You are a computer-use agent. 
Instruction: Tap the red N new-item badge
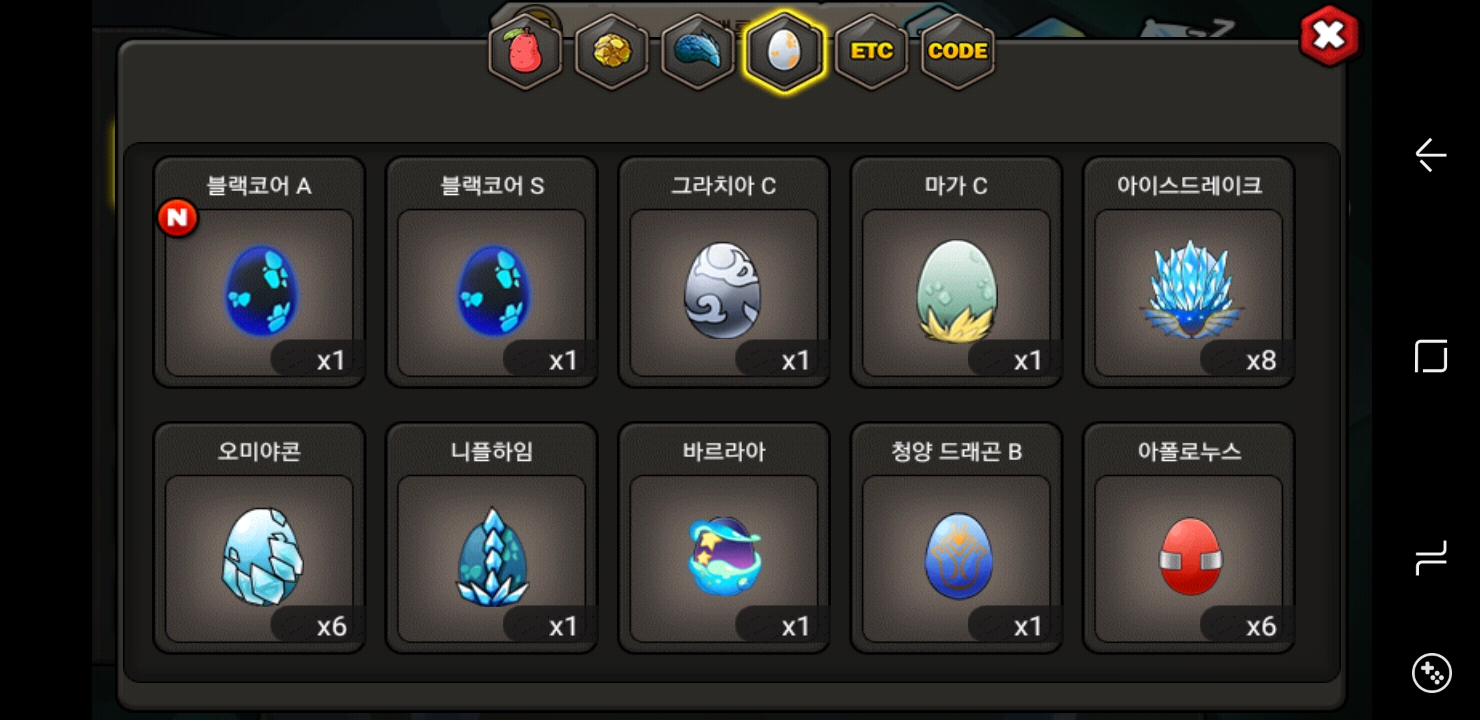(178, 218)
